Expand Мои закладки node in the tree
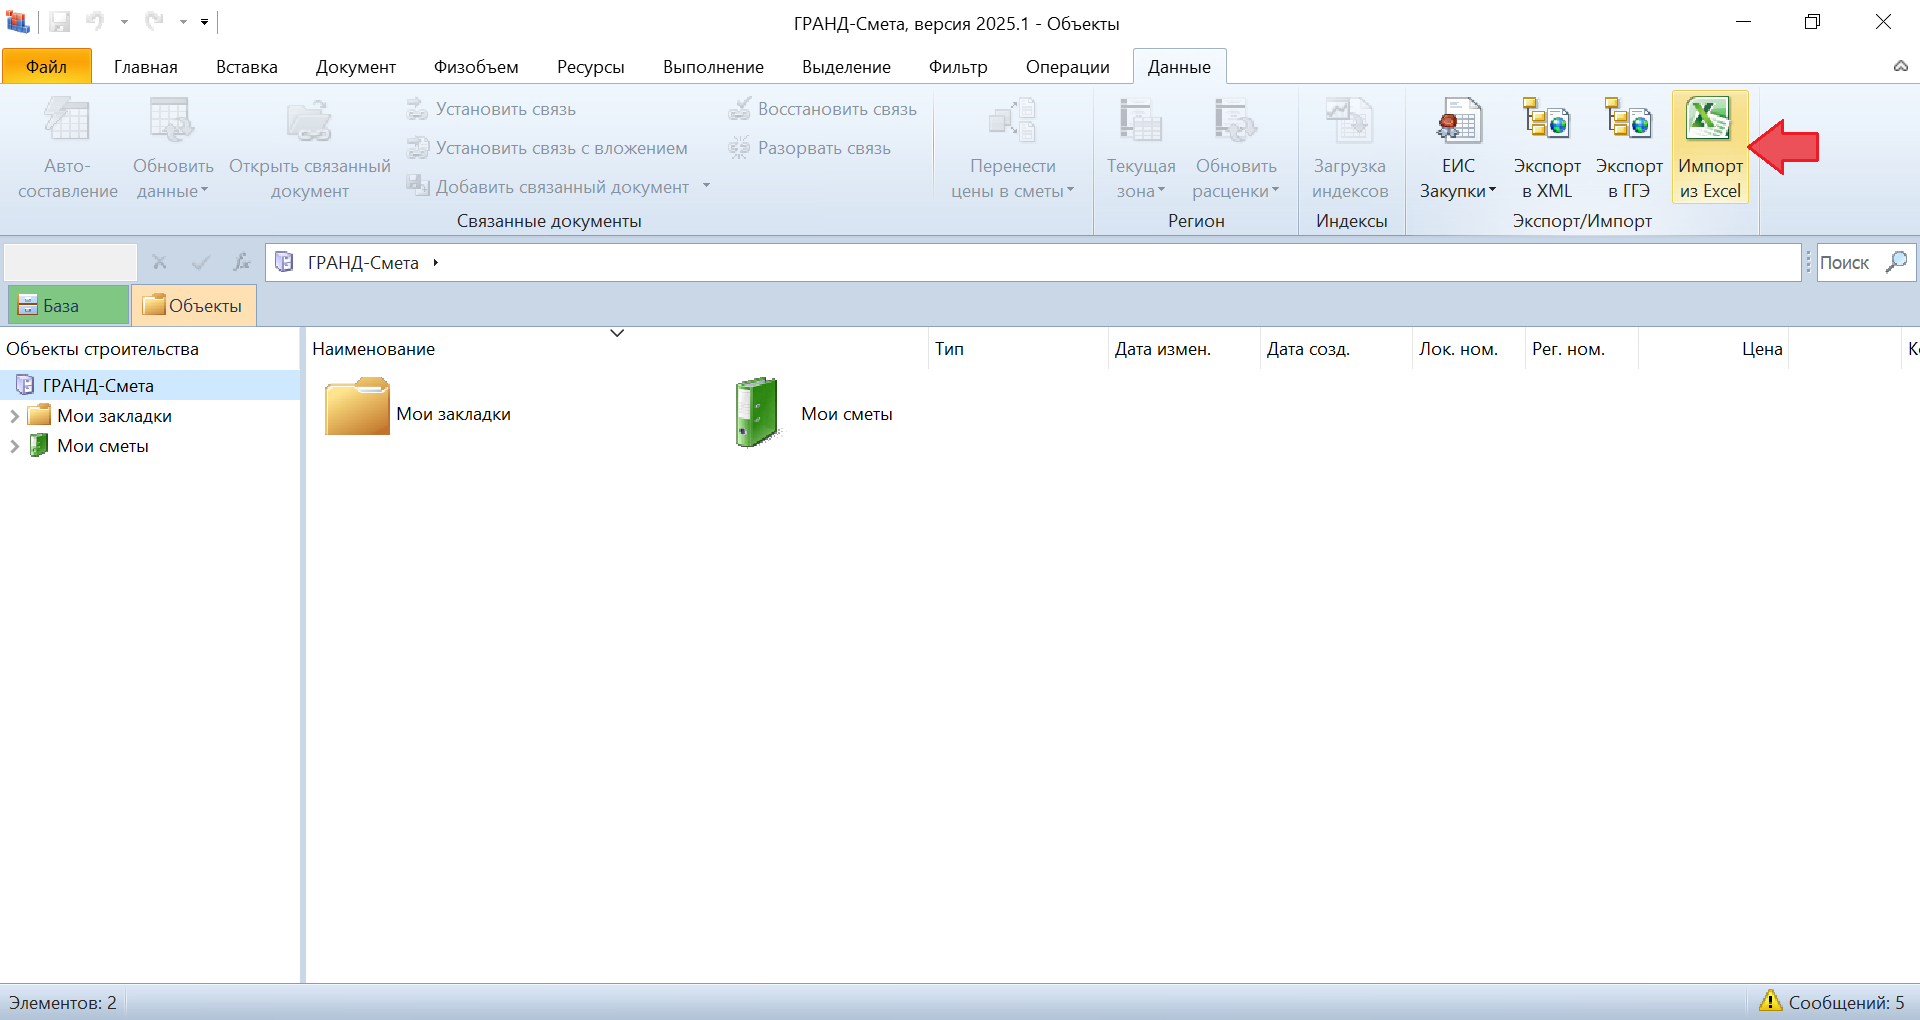 (14, 416)
